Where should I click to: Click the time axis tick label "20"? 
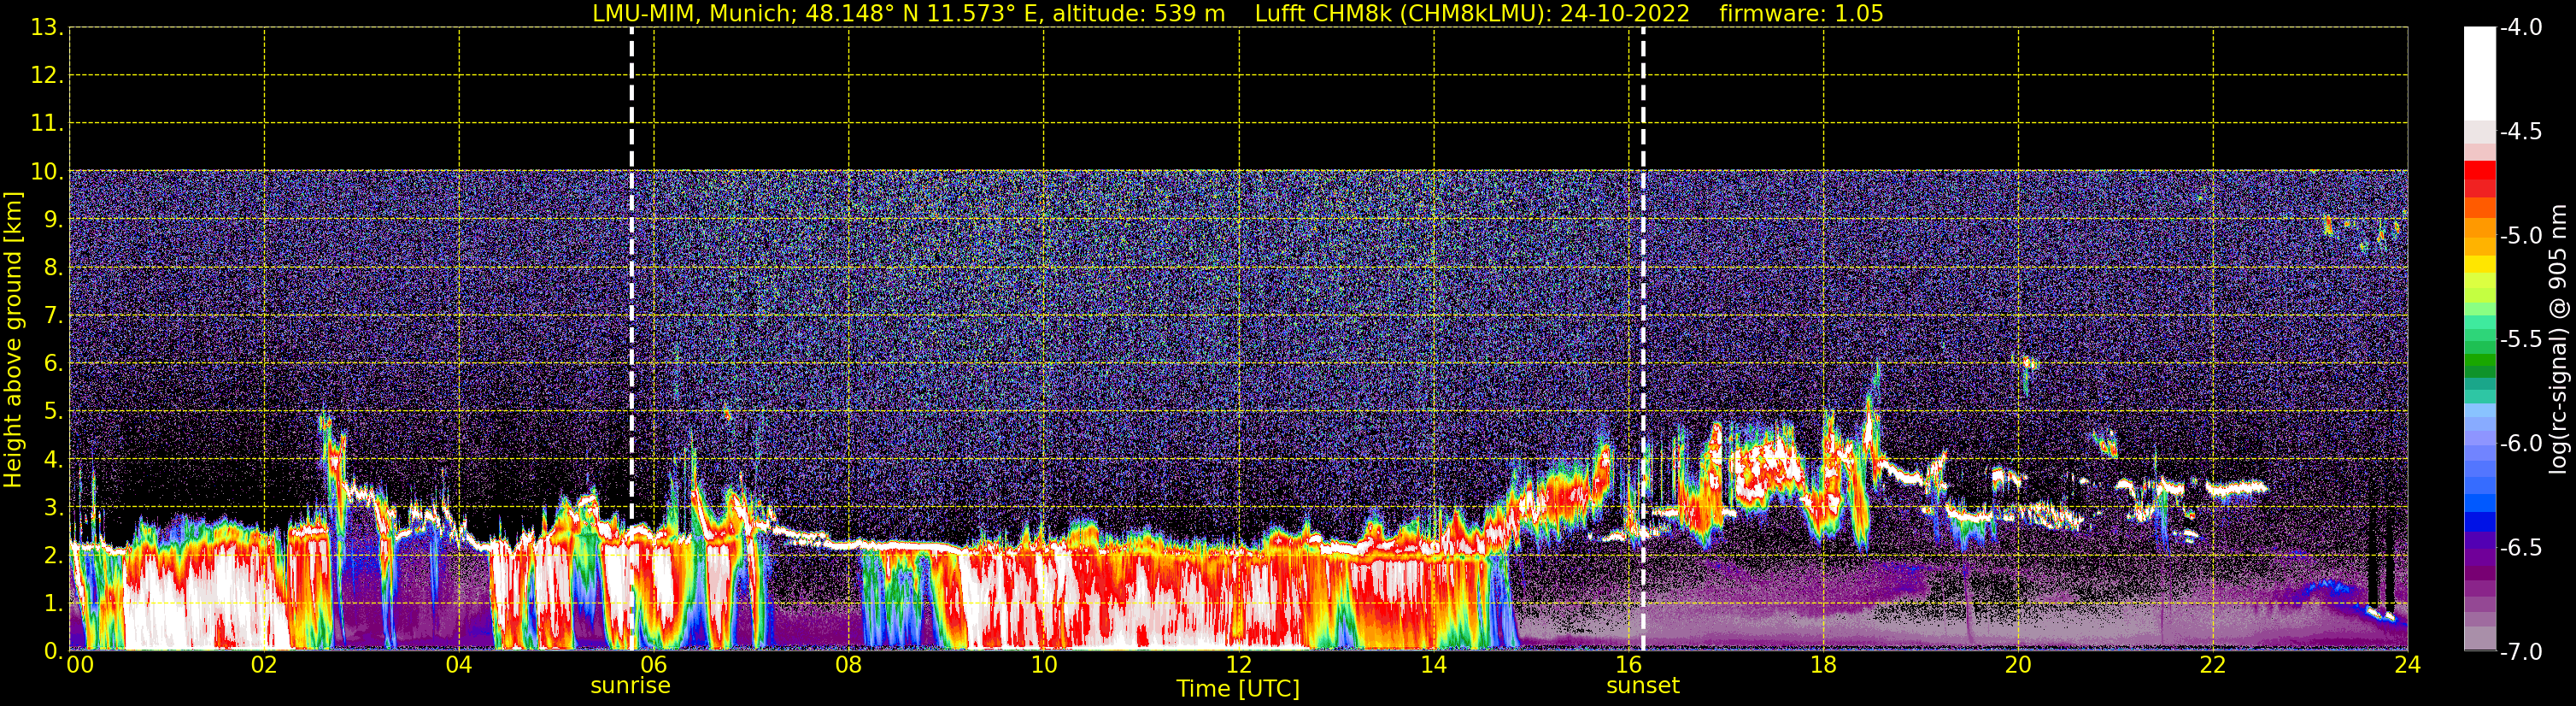[2019, 665]
